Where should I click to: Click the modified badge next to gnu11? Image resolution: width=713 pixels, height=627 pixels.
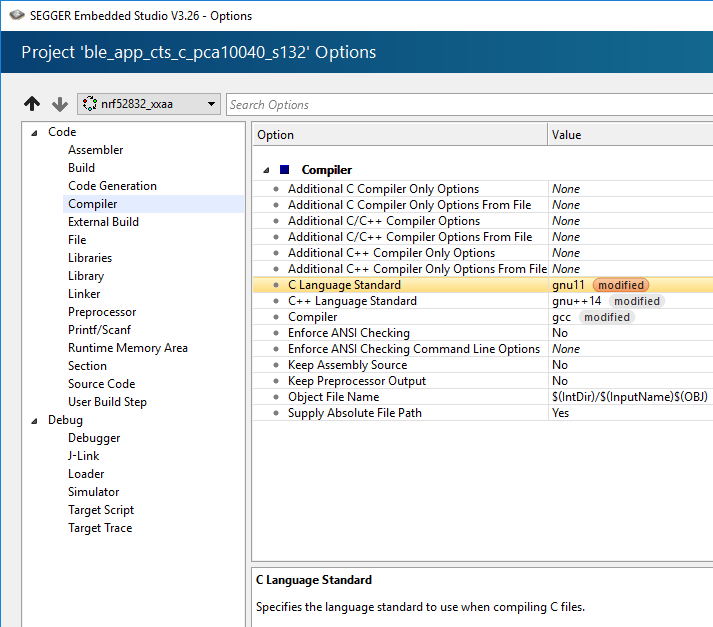click(x=621, y=285)
